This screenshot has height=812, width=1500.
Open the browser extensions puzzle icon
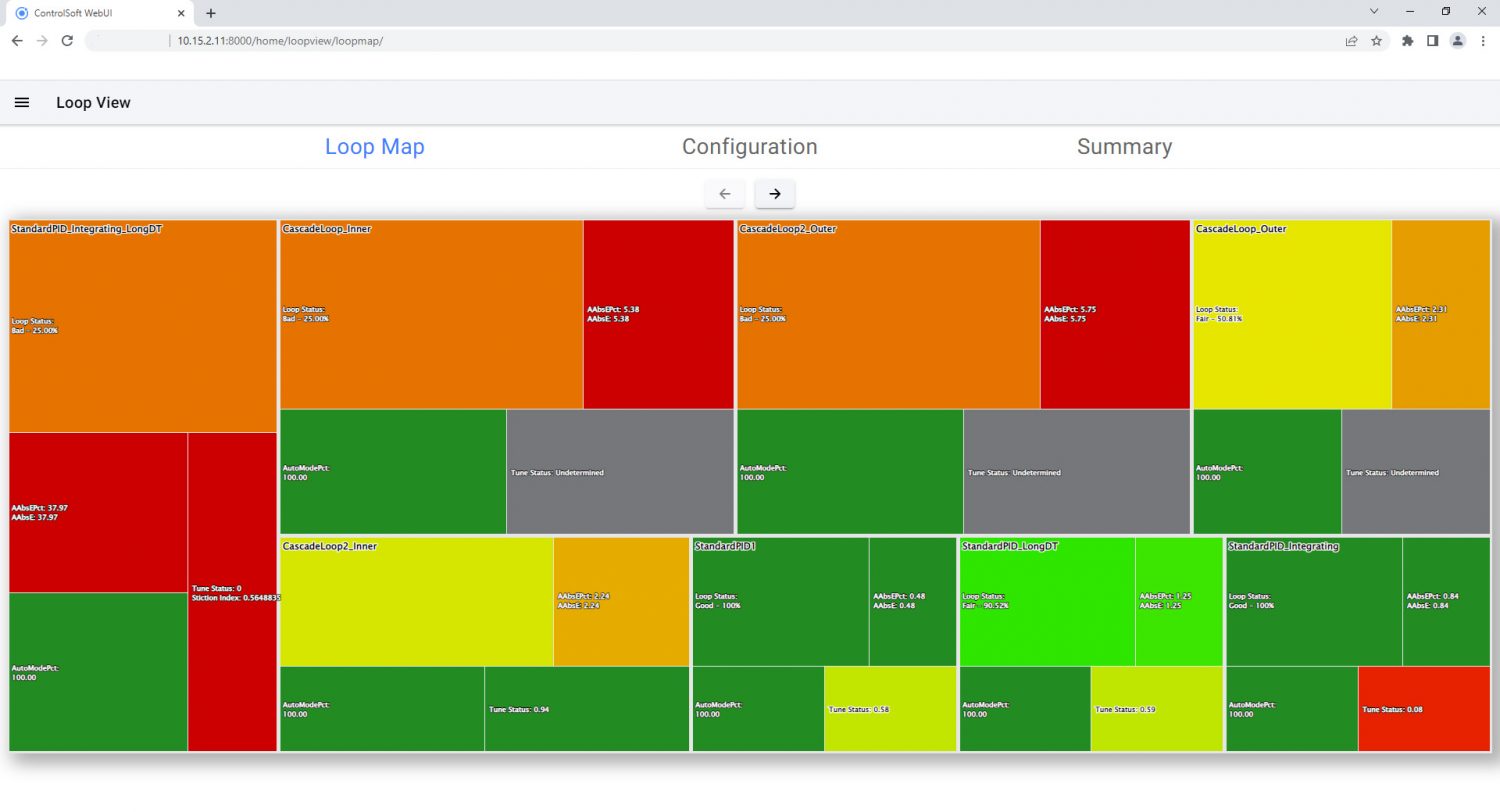coord(1407,41)
